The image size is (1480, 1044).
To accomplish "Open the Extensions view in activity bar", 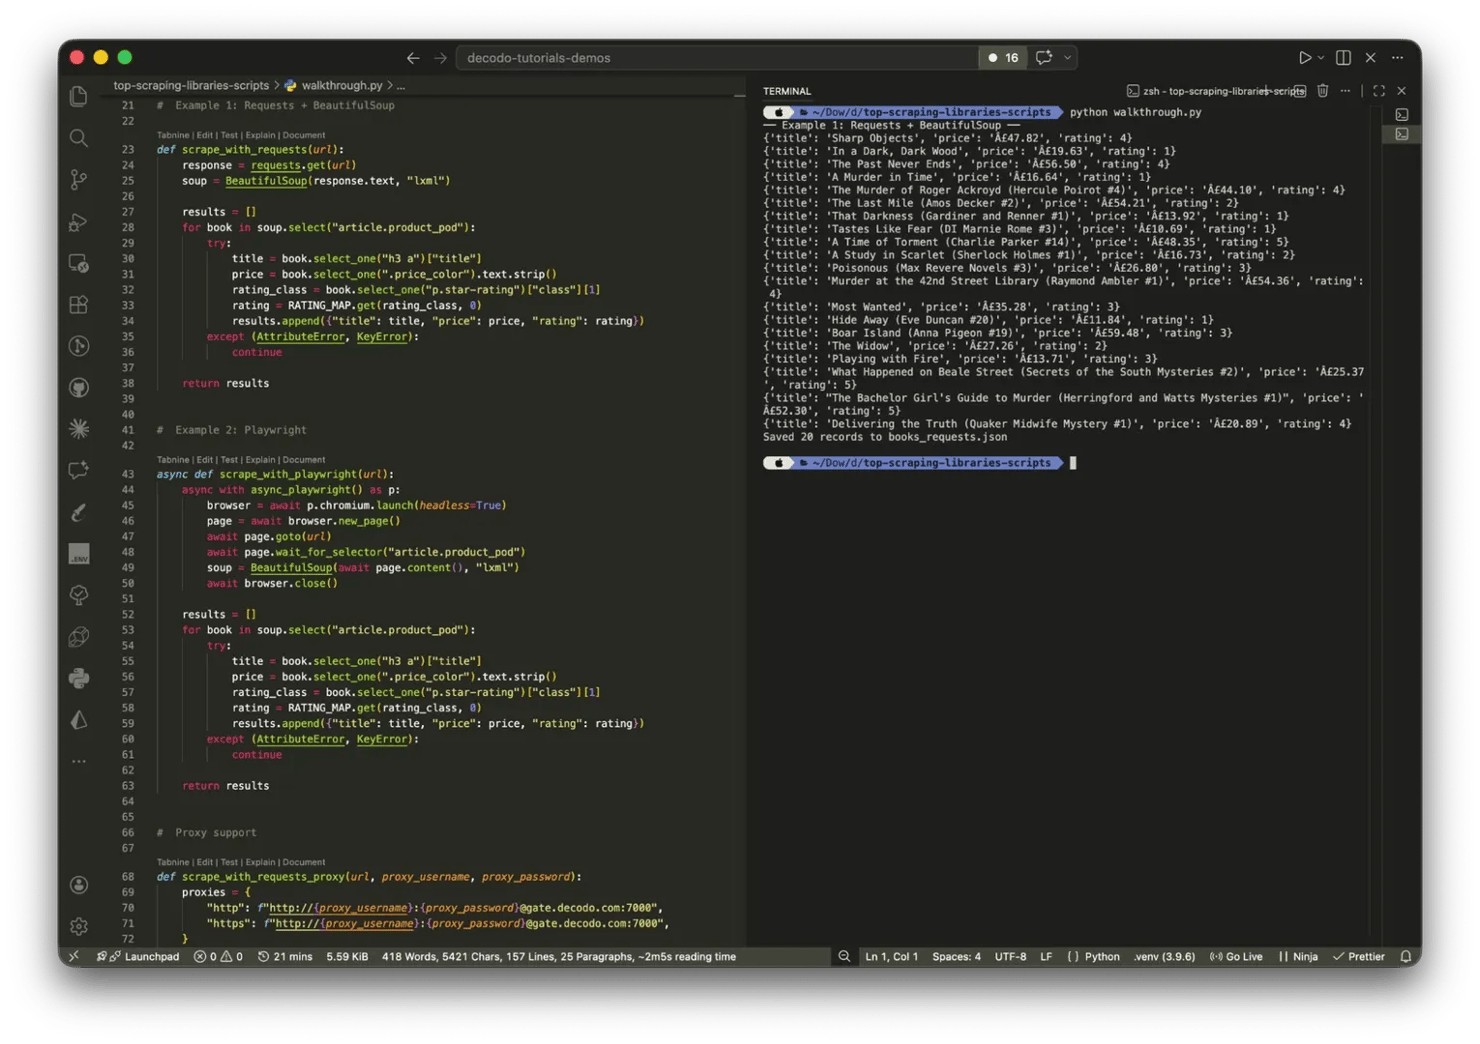I will 79,305.
